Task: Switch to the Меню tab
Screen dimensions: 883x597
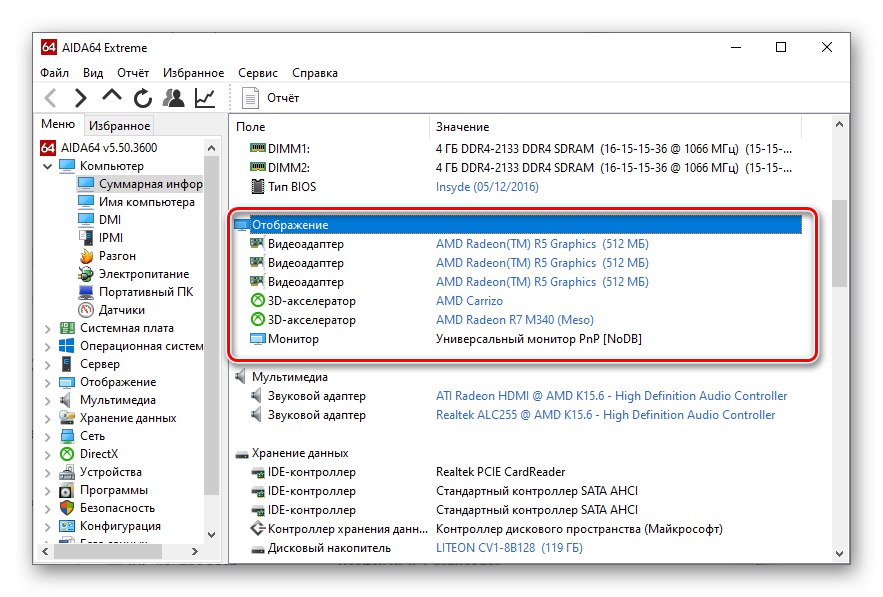Action: coord(58,124)
